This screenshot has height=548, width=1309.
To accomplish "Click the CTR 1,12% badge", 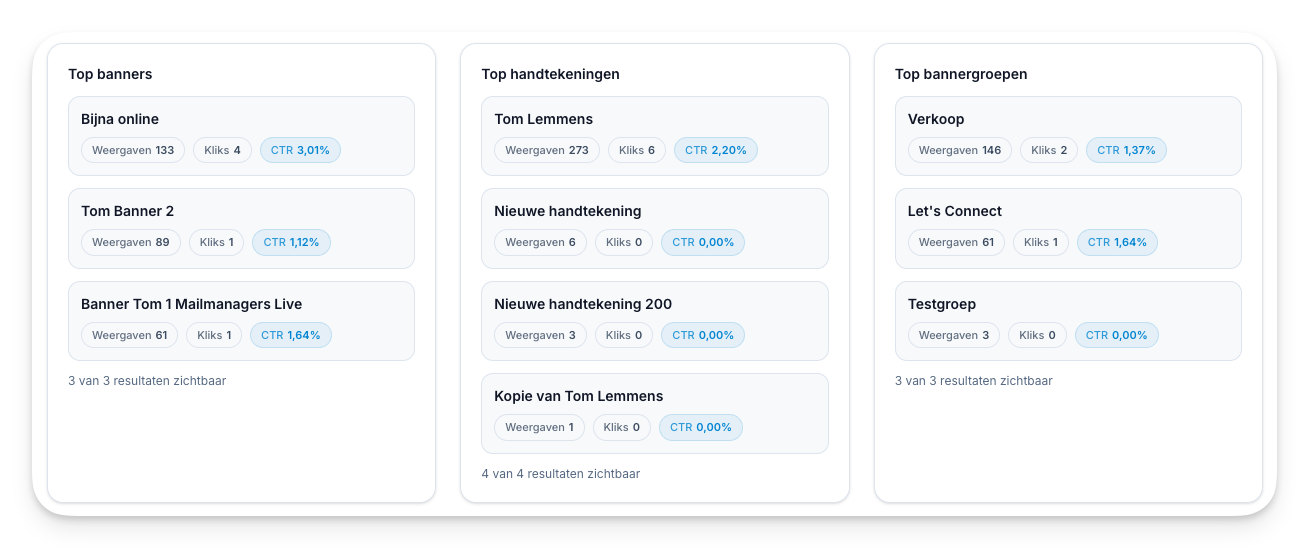I will (291, 242).
